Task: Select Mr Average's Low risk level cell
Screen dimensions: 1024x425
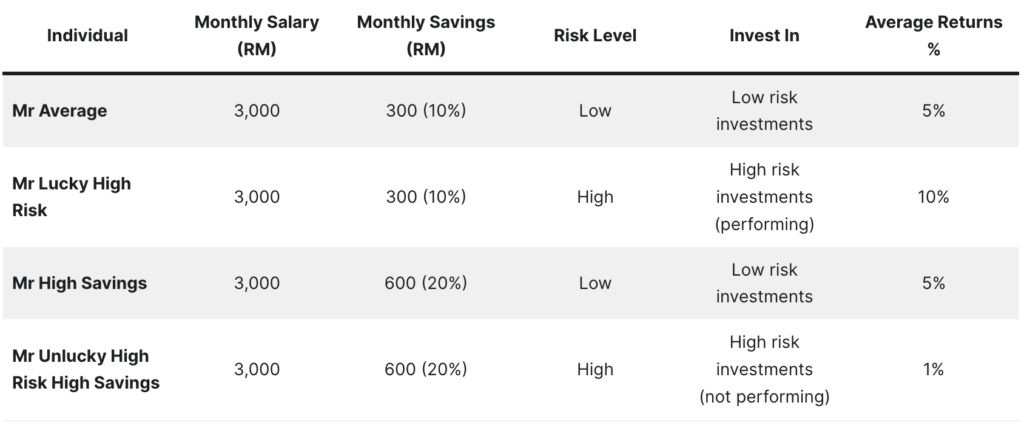Action: (x=595, y=110)
